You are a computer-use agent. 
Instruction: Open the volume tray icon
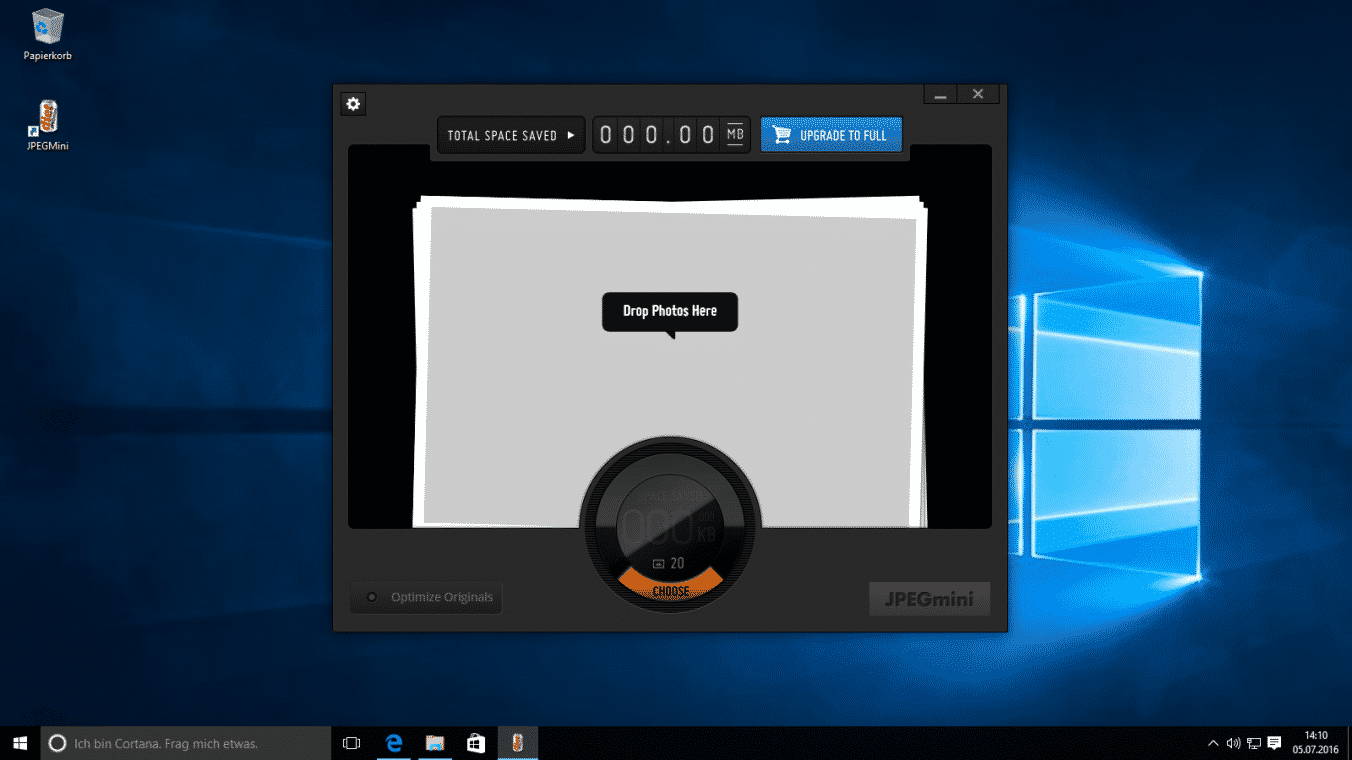(1233, 743)
